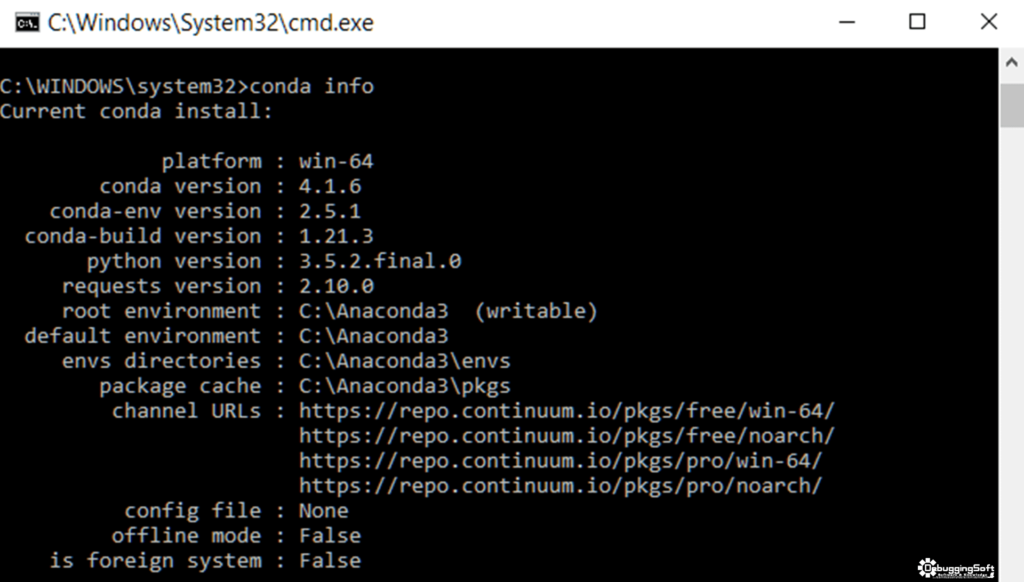Image resolution: width=1024 pixels, height=582 pixels.
Task: Click the pkgs/pro/noarch channel URL
Action: 560,485
